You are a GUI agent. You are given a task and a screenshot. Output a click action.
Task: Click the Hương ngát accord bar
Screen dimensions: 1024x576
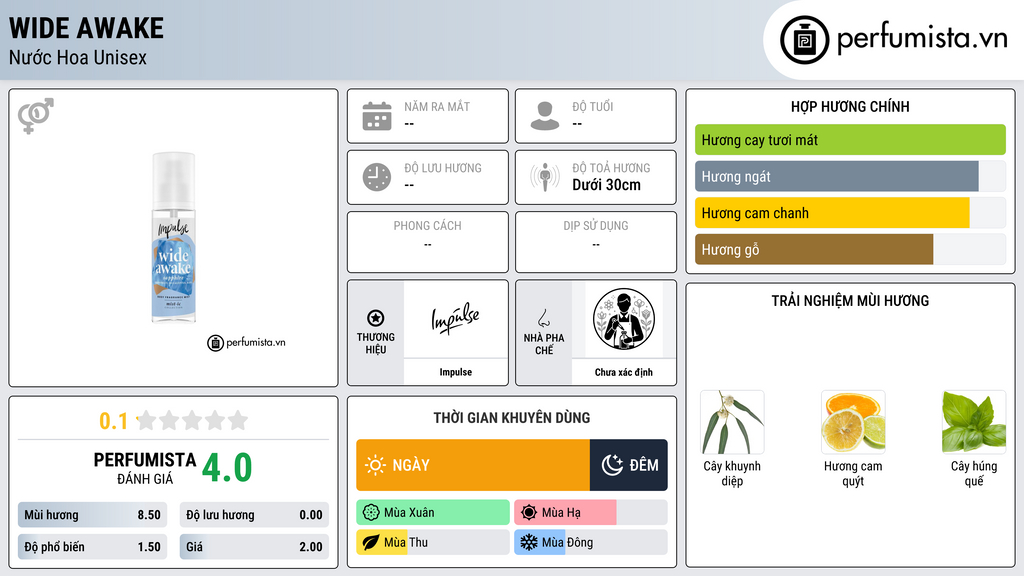(x=850, y=176)
